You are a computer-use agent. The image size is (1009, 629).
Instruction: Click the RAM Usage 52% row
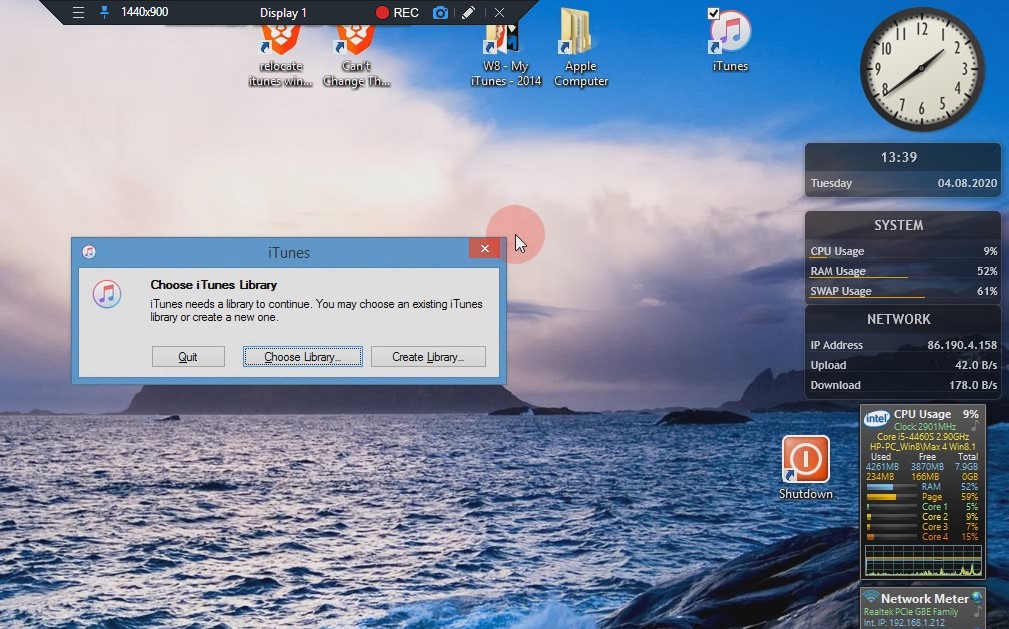(903, 271)
